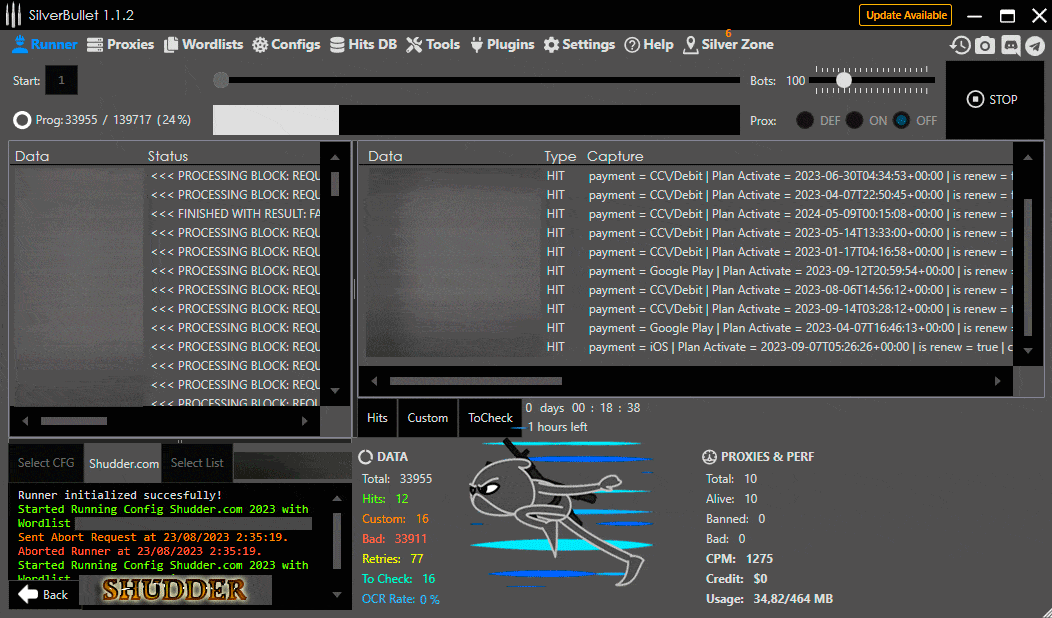Screen dimensions: 1052x618
Task: Click the Bots count slider handle
Action: click(x=843, y=80)
